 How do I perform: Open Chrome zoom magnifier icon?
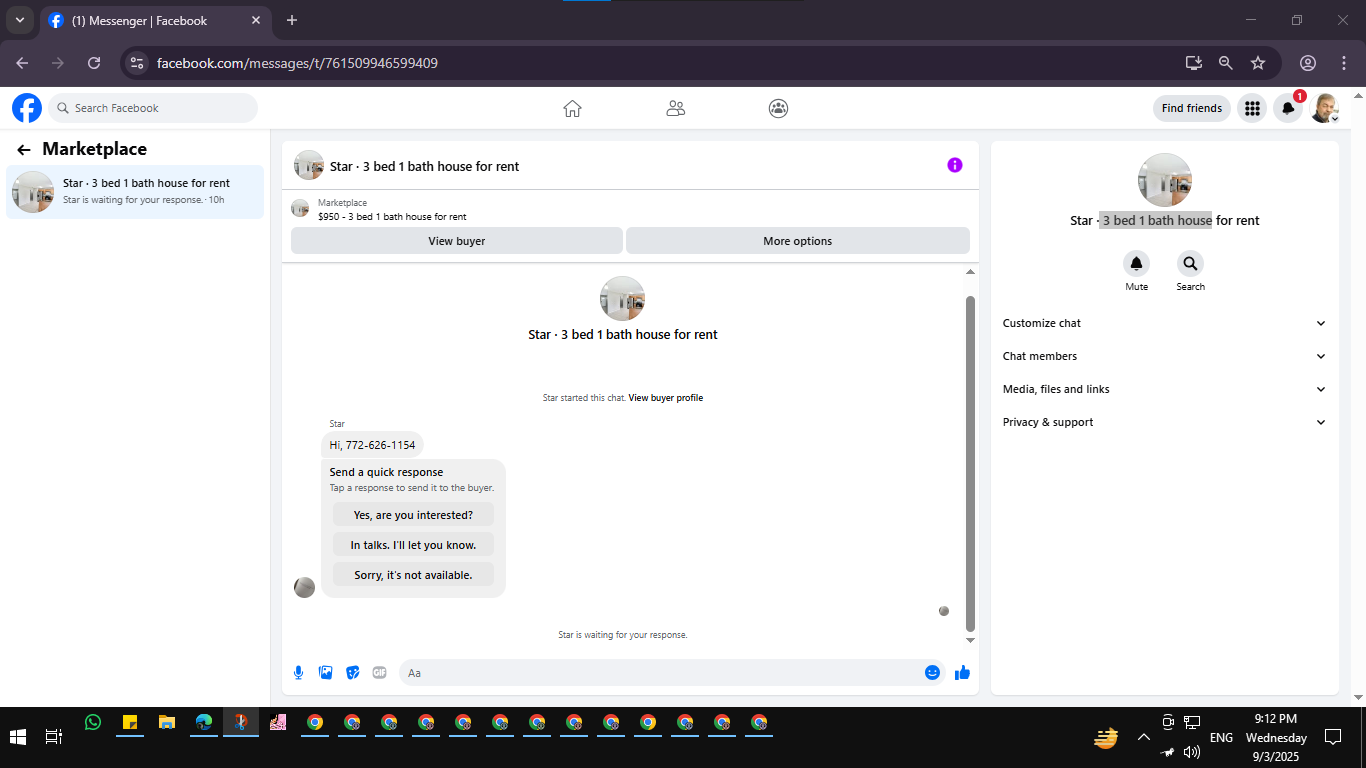point(1226,63)
